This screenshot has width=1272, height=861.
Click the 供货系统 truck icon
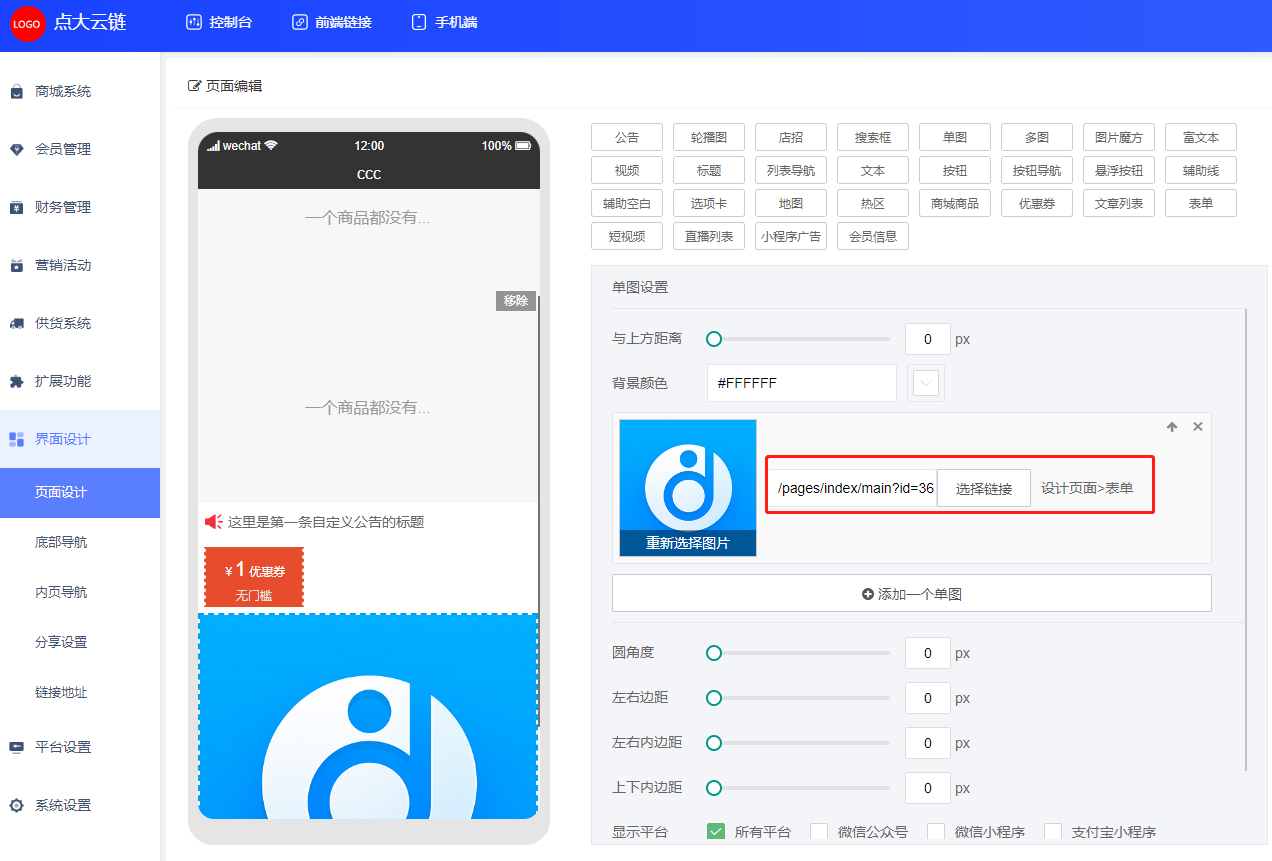tap(16, 323)
